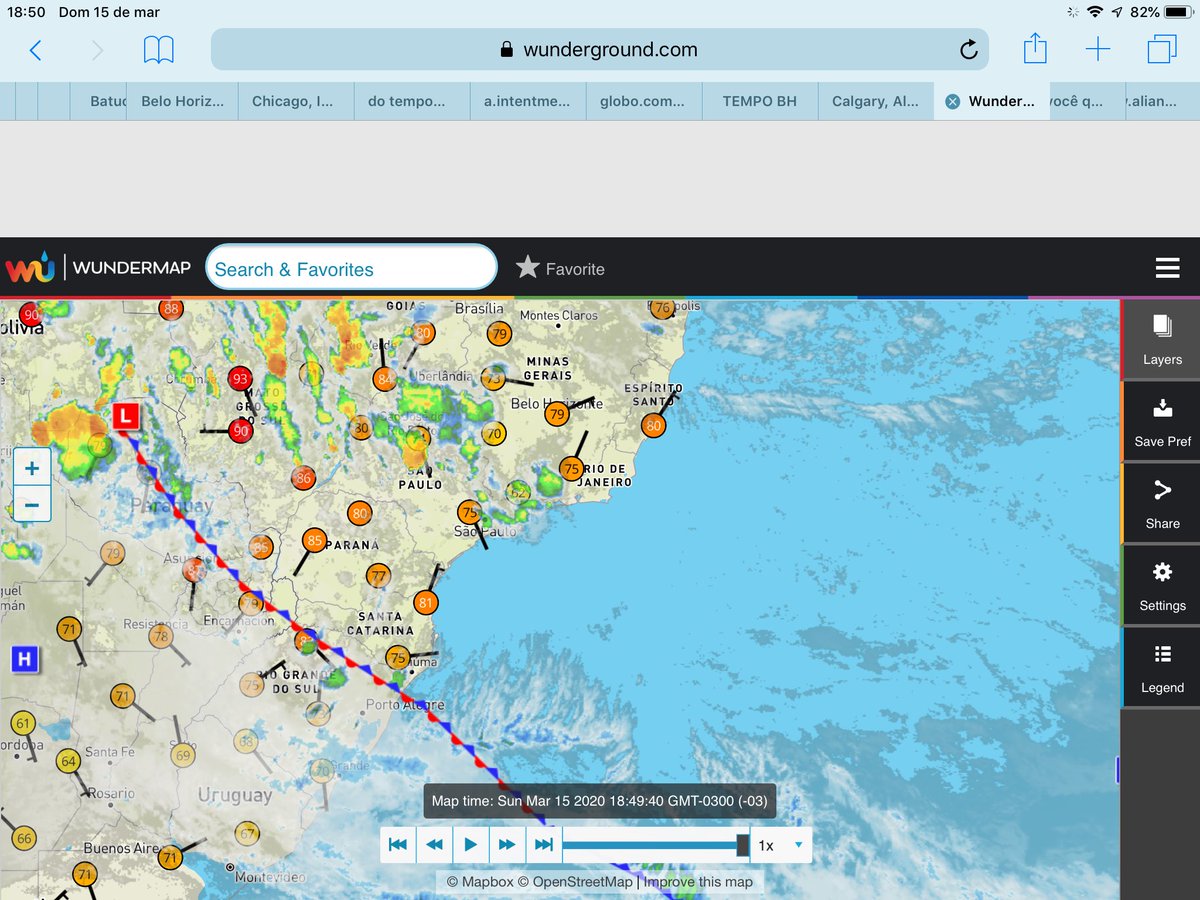Close the Wunder... tab
Viewport: 1200px width, 900px height.
952,101
